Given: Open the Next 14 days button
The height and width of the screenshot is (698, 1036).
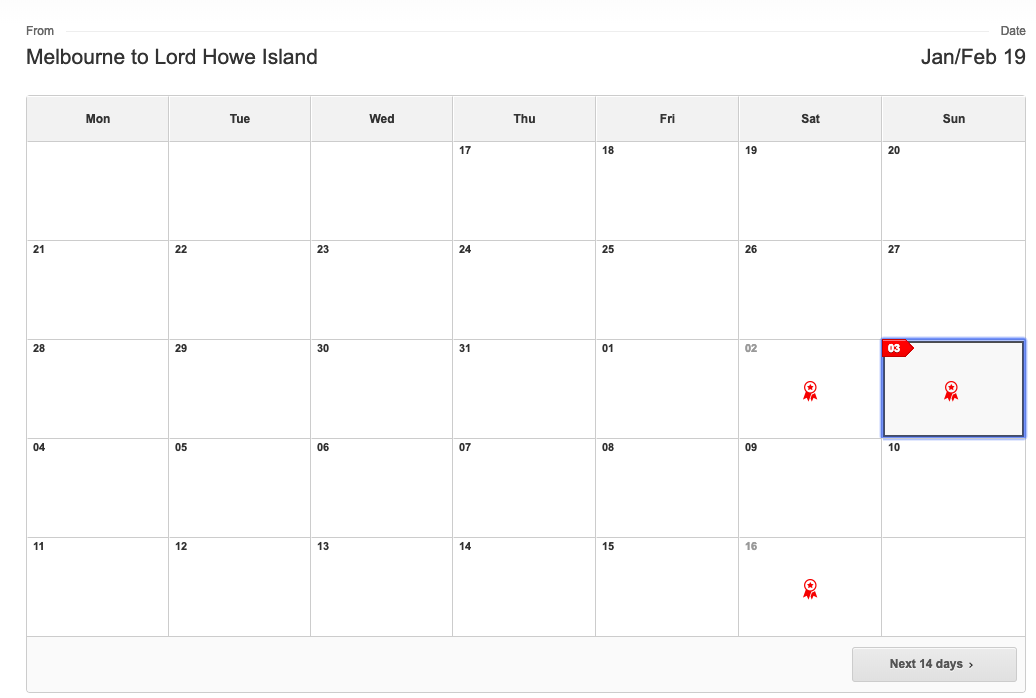Looking at the screenshot, I should [x=934, y=664].
